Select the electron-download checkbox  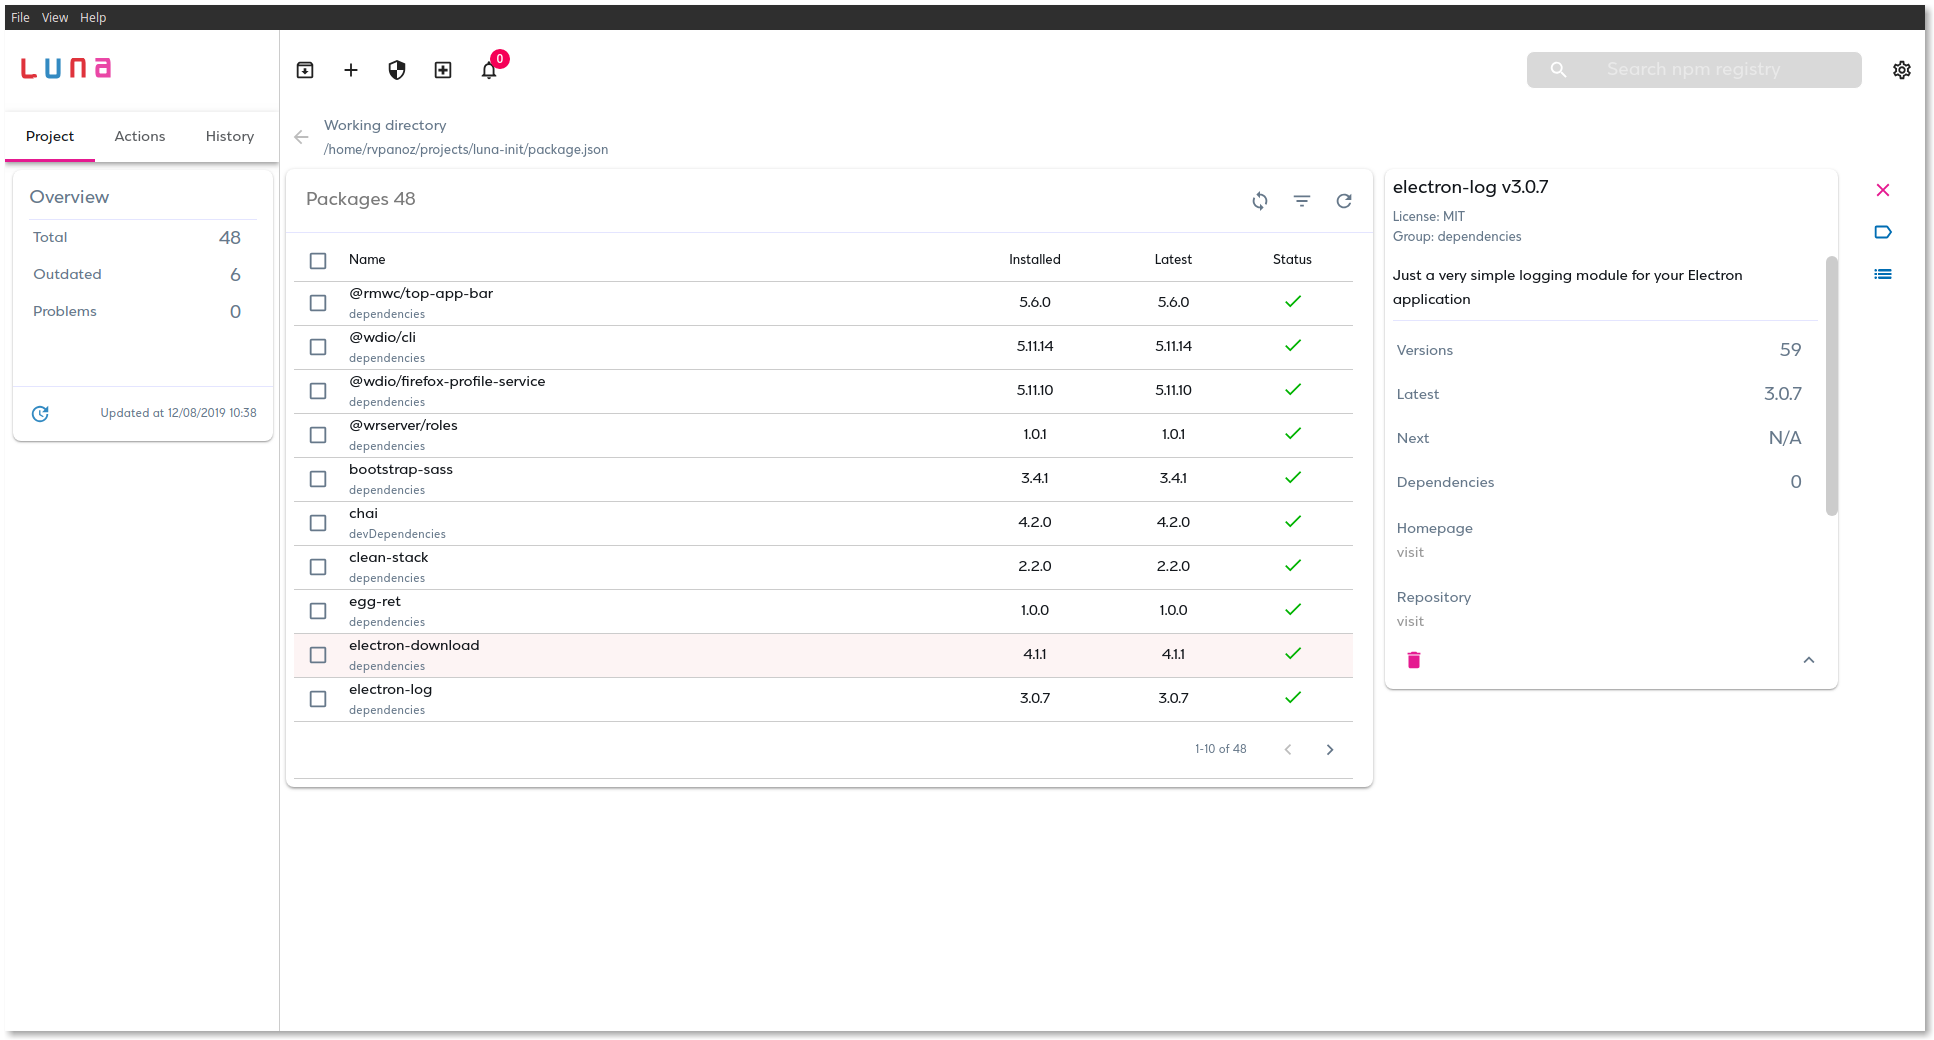(318, 655)
